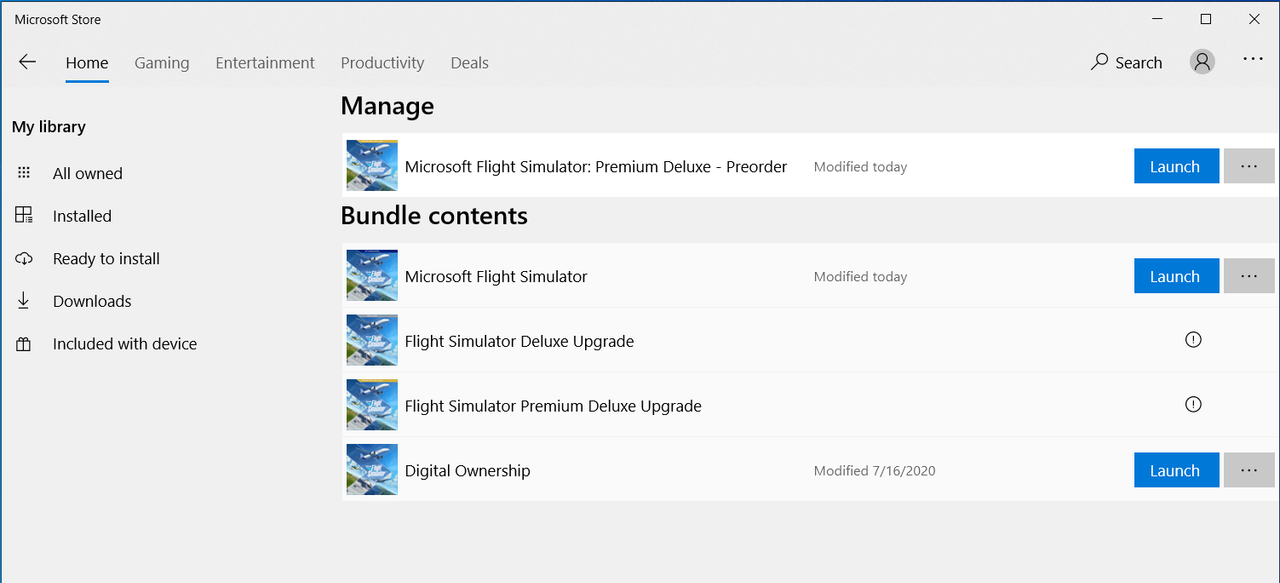Click Modified today in the Microsoft Flight Simulator row

tap(860, 277)
